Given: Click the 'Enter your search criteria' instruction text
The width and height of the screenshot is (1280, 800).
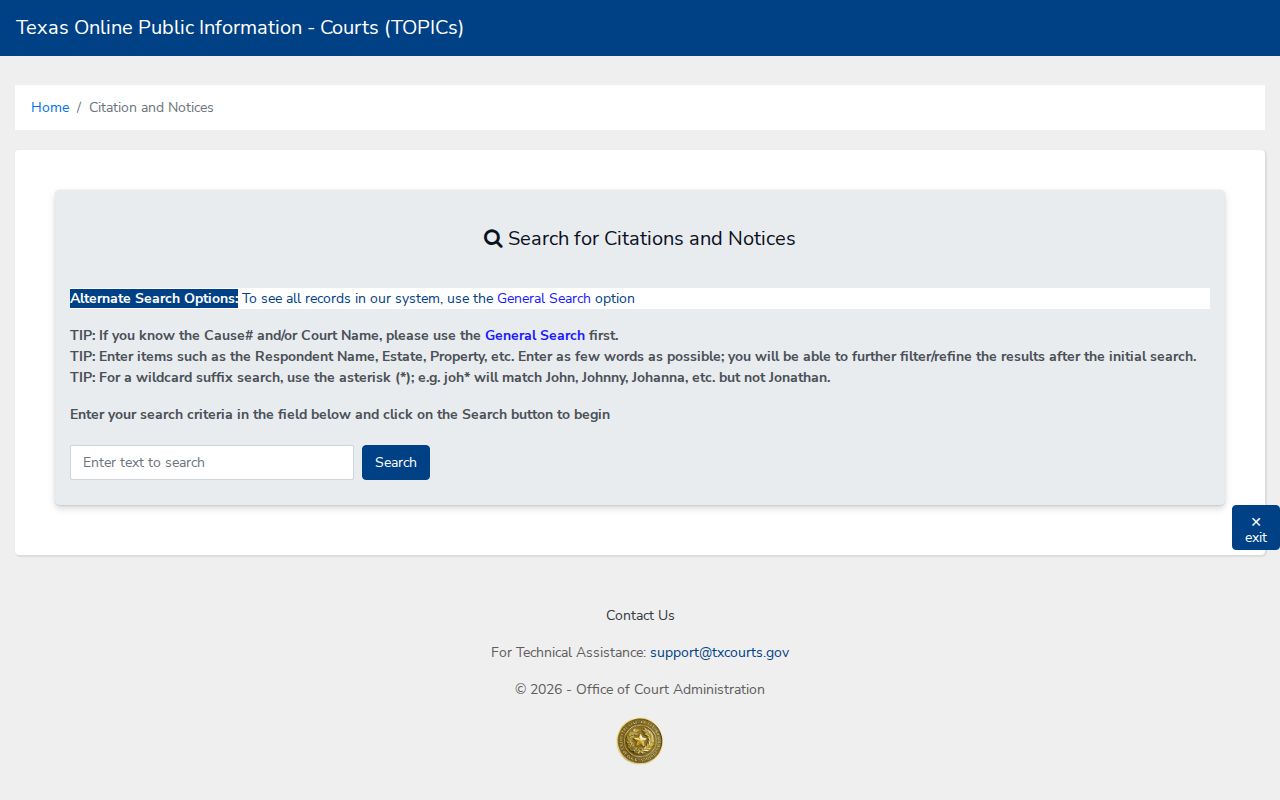Looking at the screenshot, I should click(340, 414).
